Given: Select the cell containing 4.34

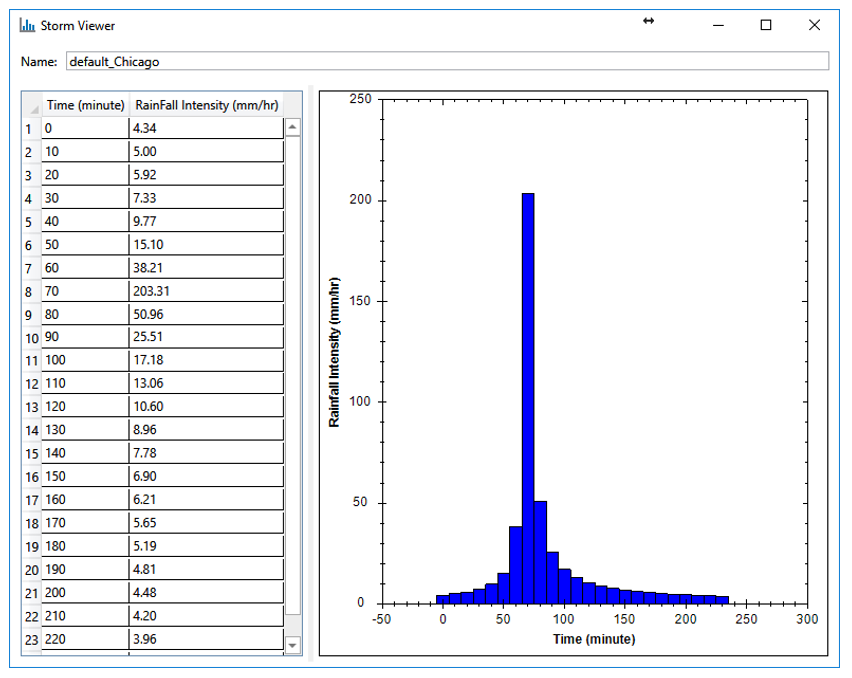Looking at the screenshot, I should (205, 128).
